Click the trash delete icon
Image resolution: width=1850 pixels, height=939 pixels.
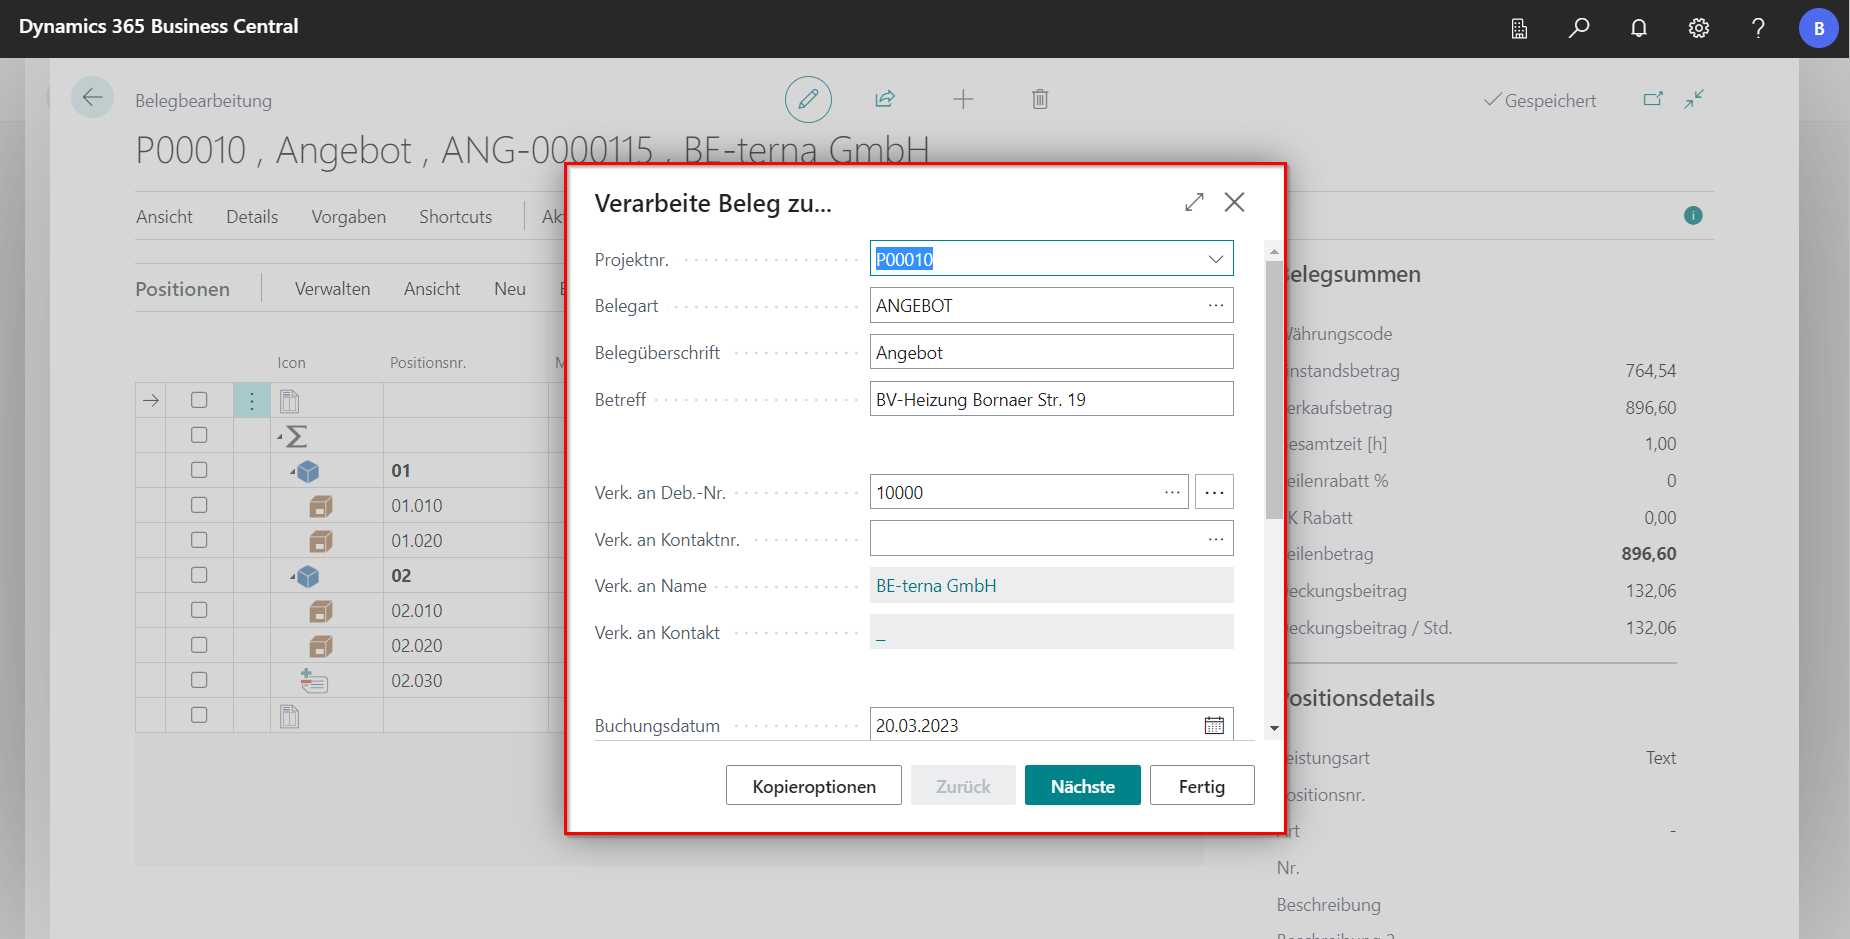(1040, 99)
